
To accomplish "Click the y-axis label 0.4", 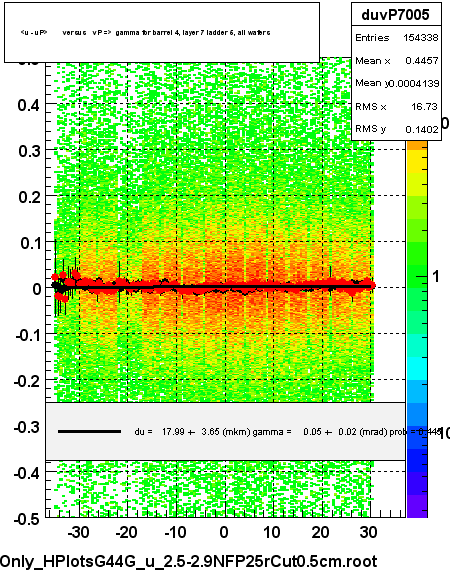I will 29,105.
